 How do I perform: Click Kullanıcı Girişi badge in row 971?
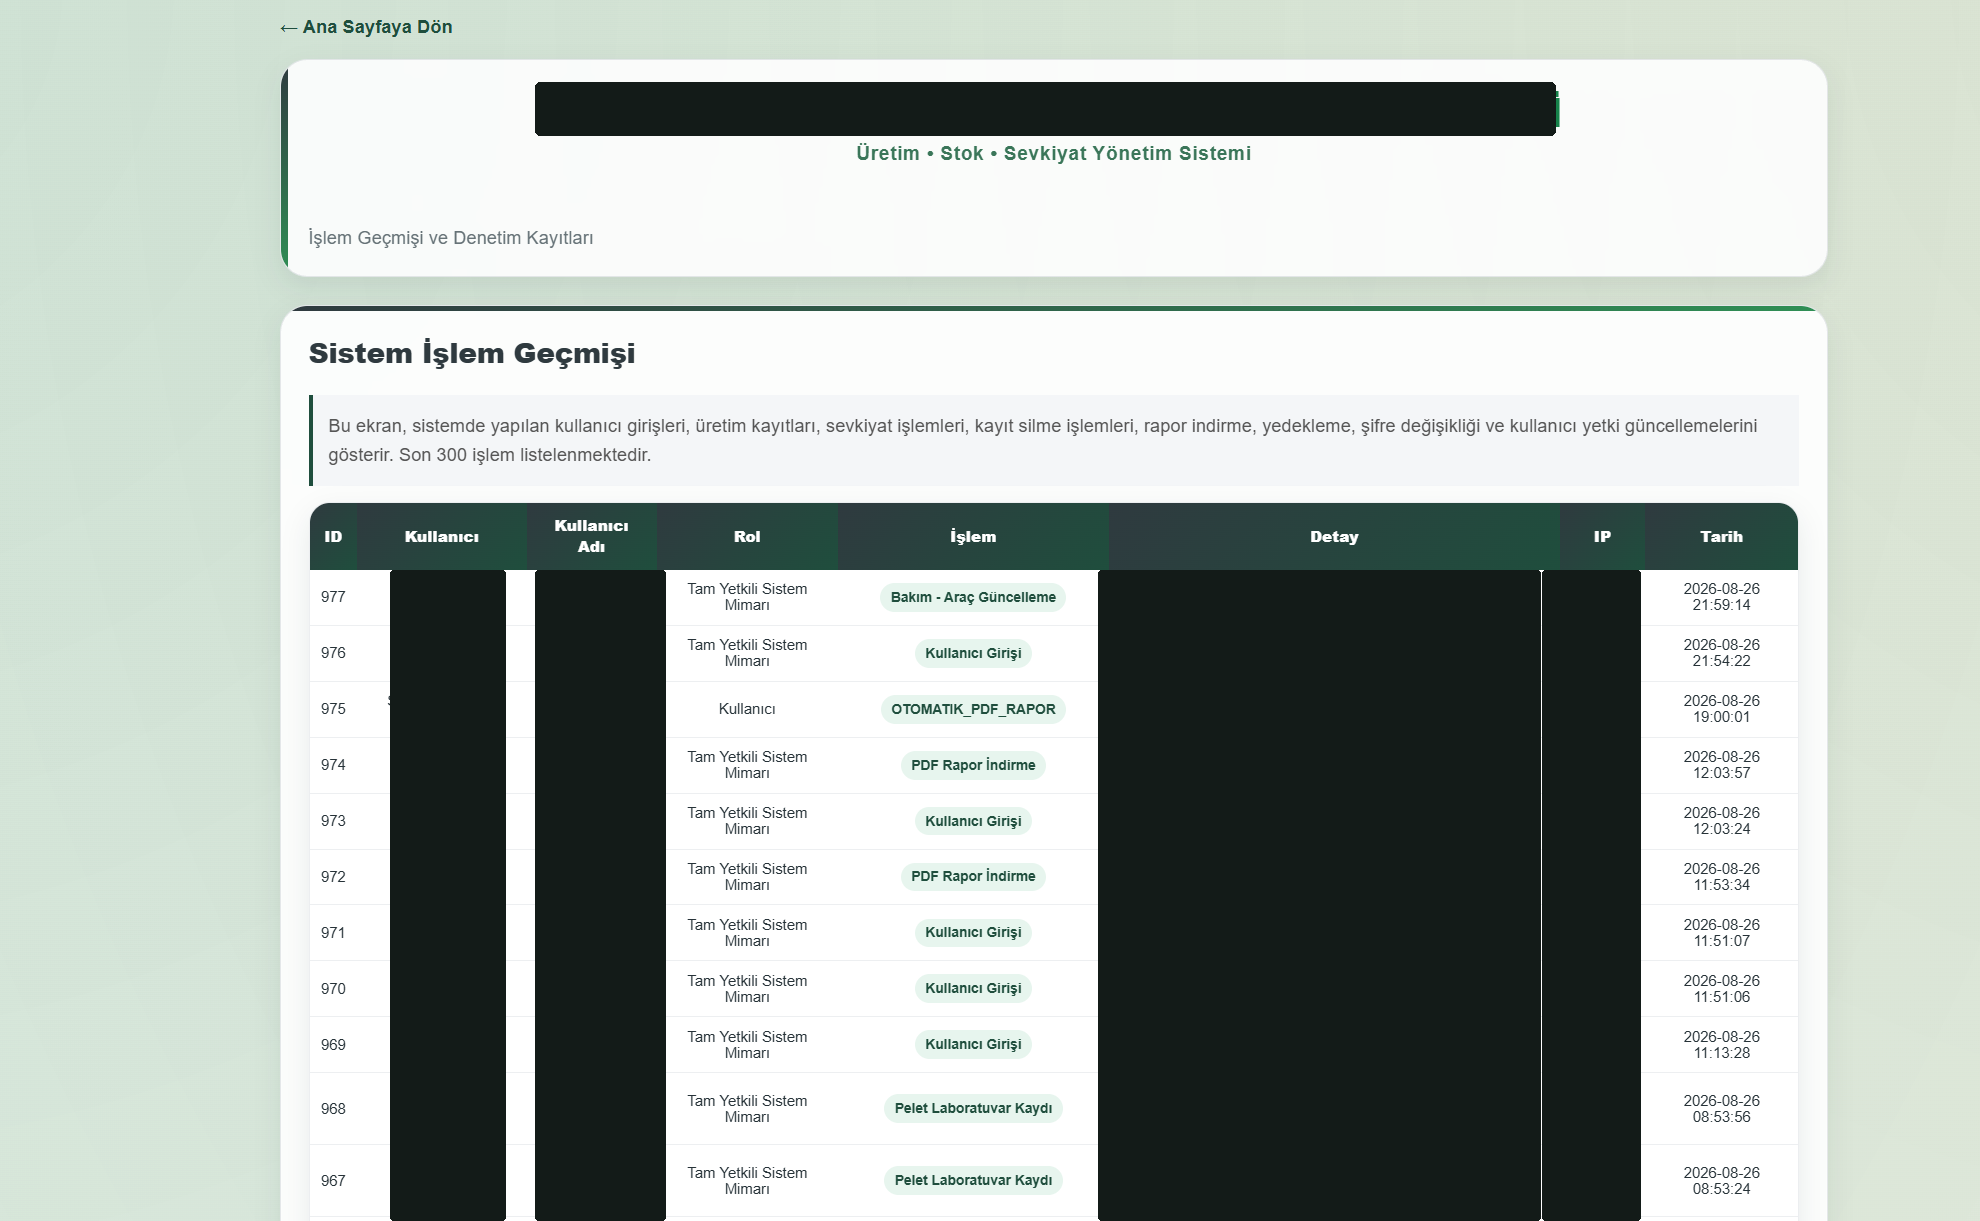point(973,932)
